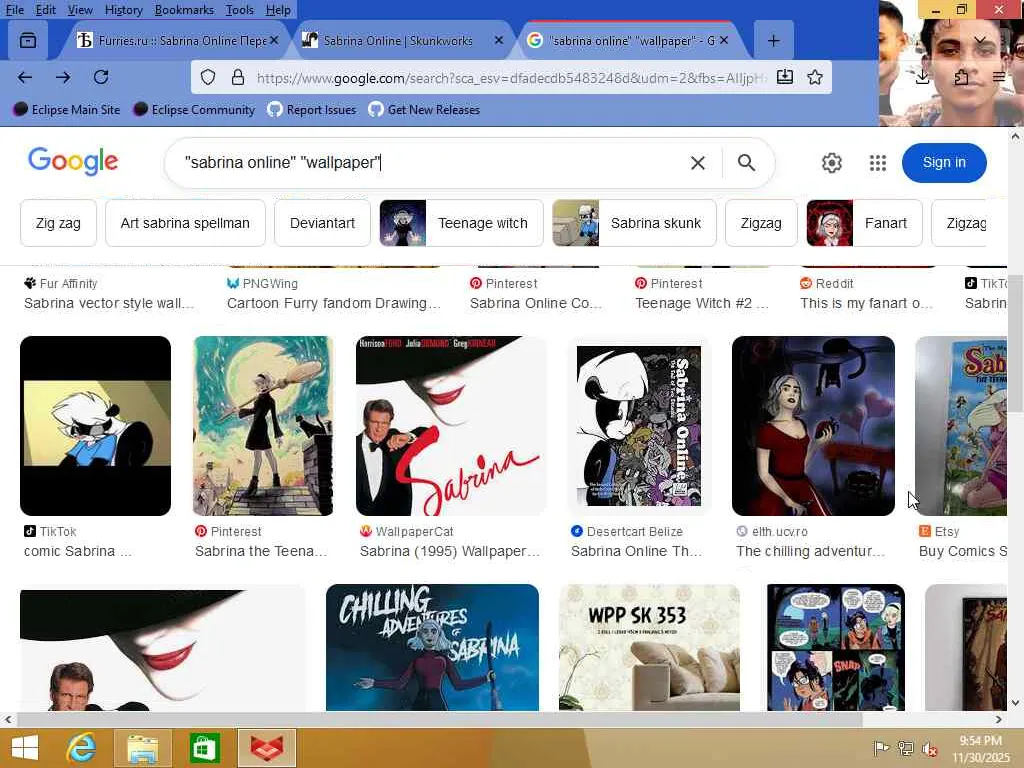The height and width of the screenshot is (768, 1024).
Task: Open Google quick settings gear
Action: click(x=831, y=163)
